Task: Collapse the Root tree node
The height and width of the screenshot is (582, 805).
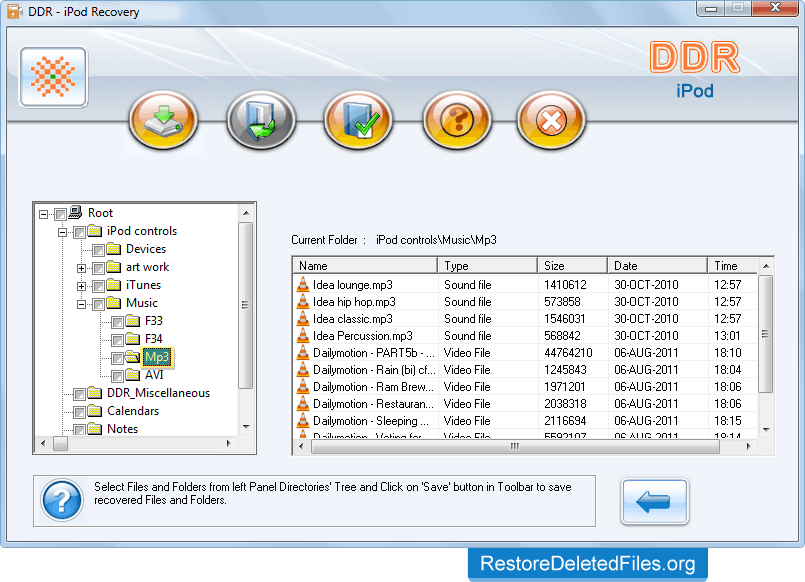Action: tap(44, 214)
